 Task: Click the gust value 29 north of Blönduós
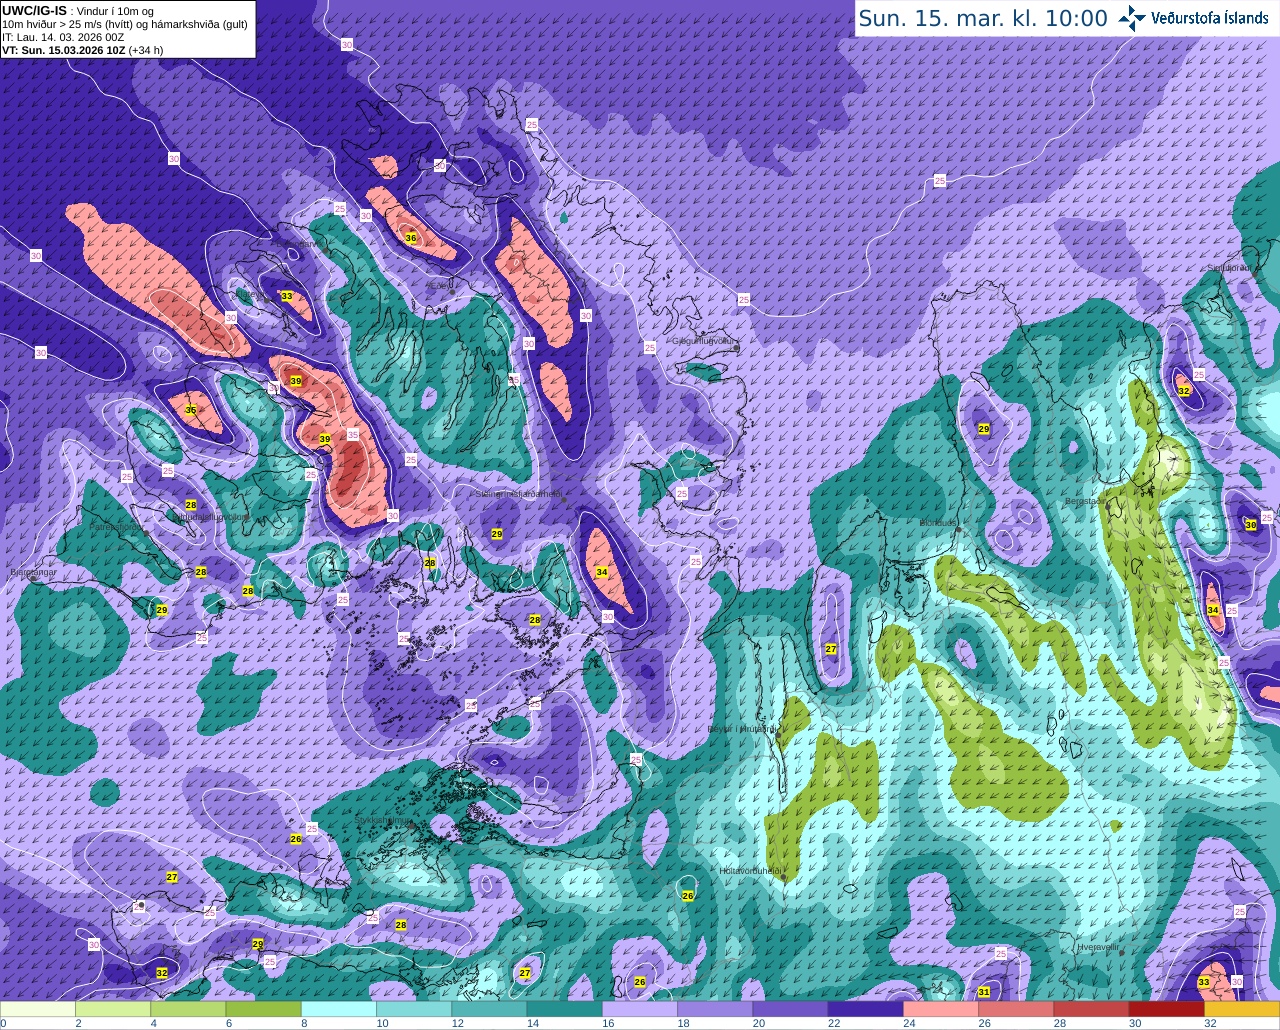coord(983,429)
